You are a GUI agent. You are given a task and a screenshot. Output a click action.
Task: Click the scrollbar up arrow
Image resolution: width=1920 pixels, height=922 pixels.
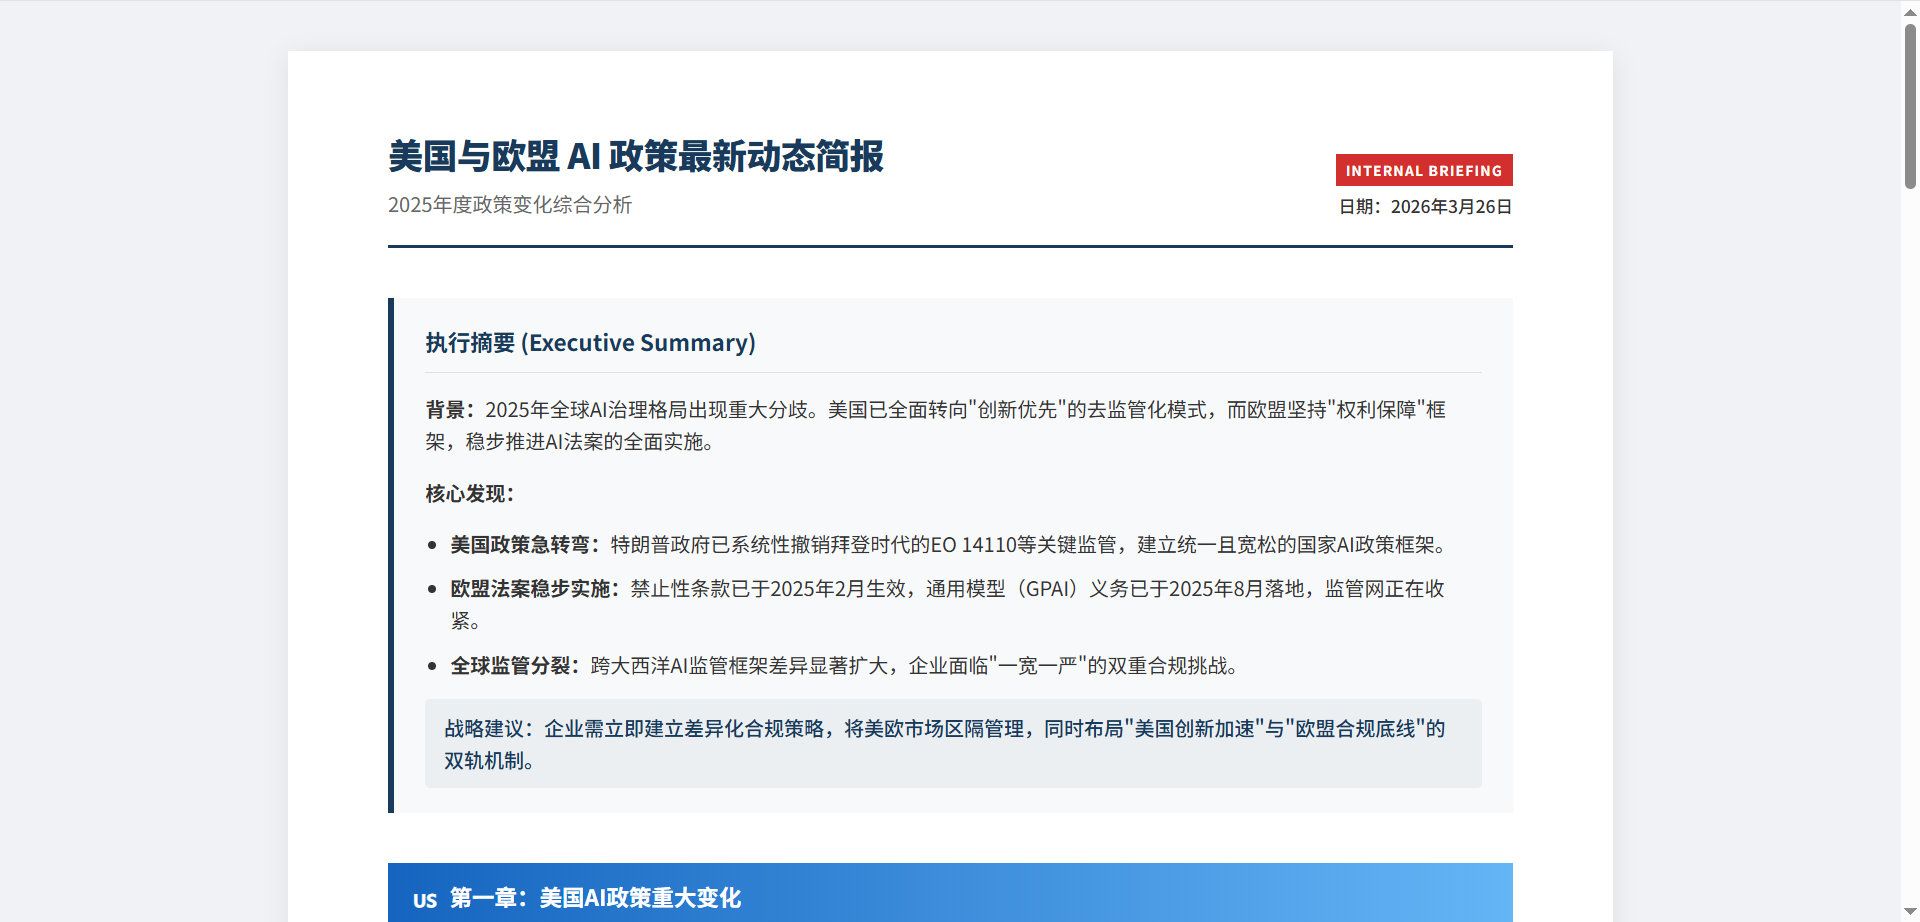(1910, 9)
